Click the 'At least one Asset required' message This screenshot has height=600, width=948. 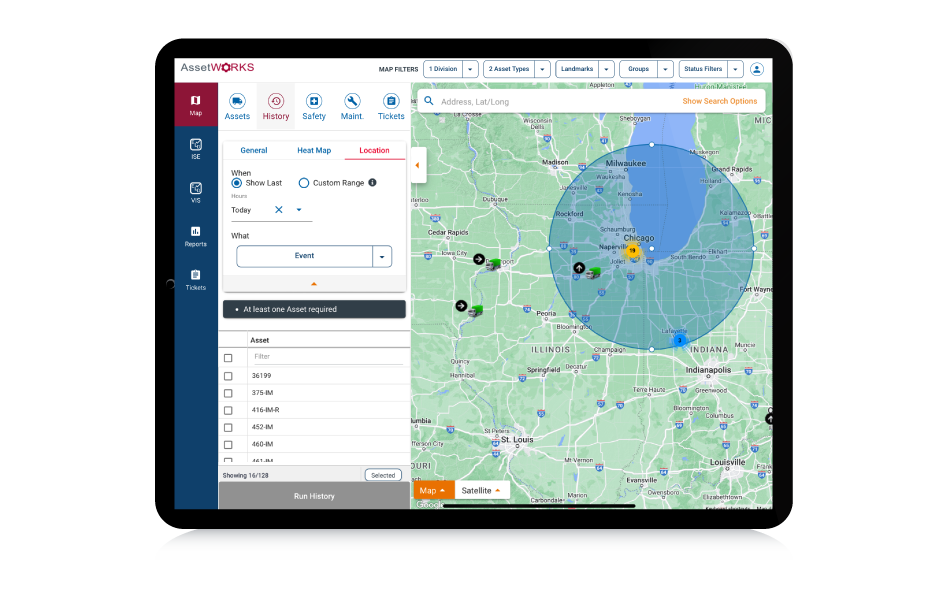(314, 309)
